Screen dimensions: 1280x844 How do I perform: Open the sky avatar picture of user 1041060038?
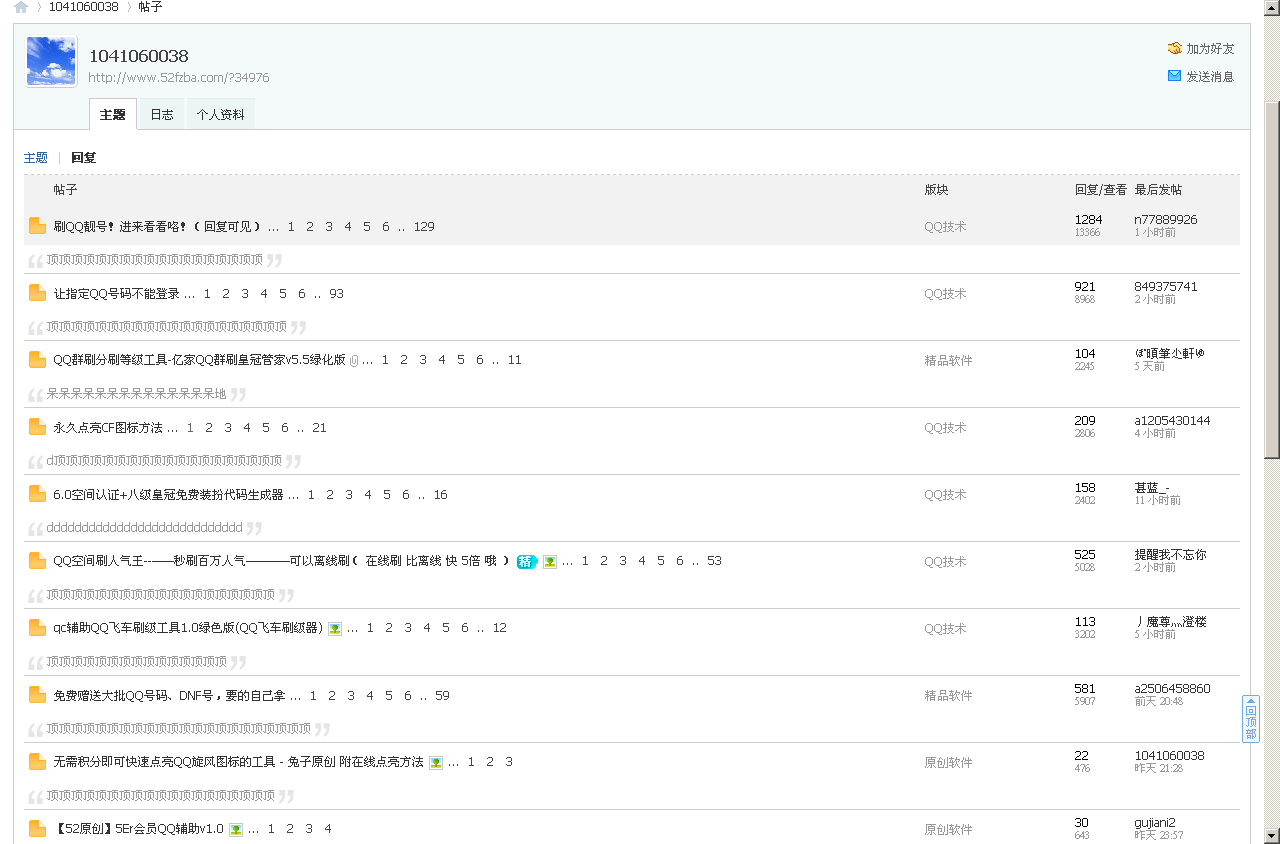tap(51, 61)
